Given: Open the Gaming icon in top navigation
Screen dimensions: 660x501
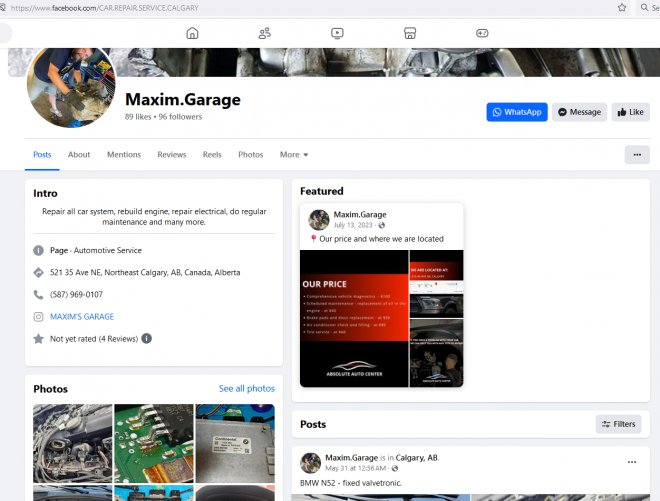Looking at the screenshot, I should (x=481, y=33).
